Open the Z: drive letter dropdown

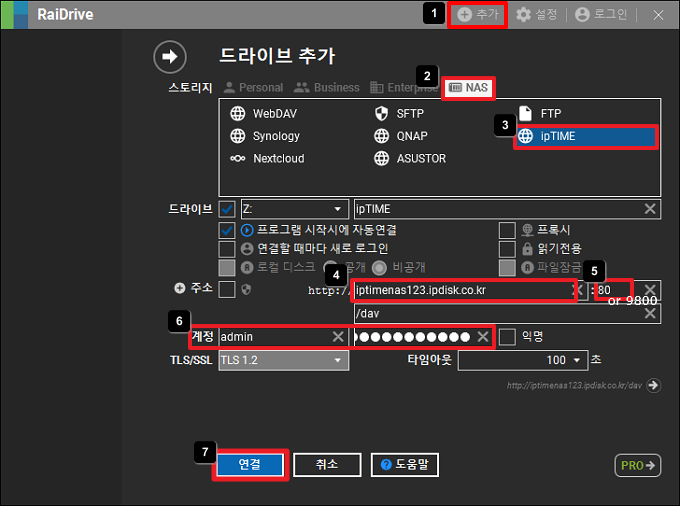[x=294, y=209]
